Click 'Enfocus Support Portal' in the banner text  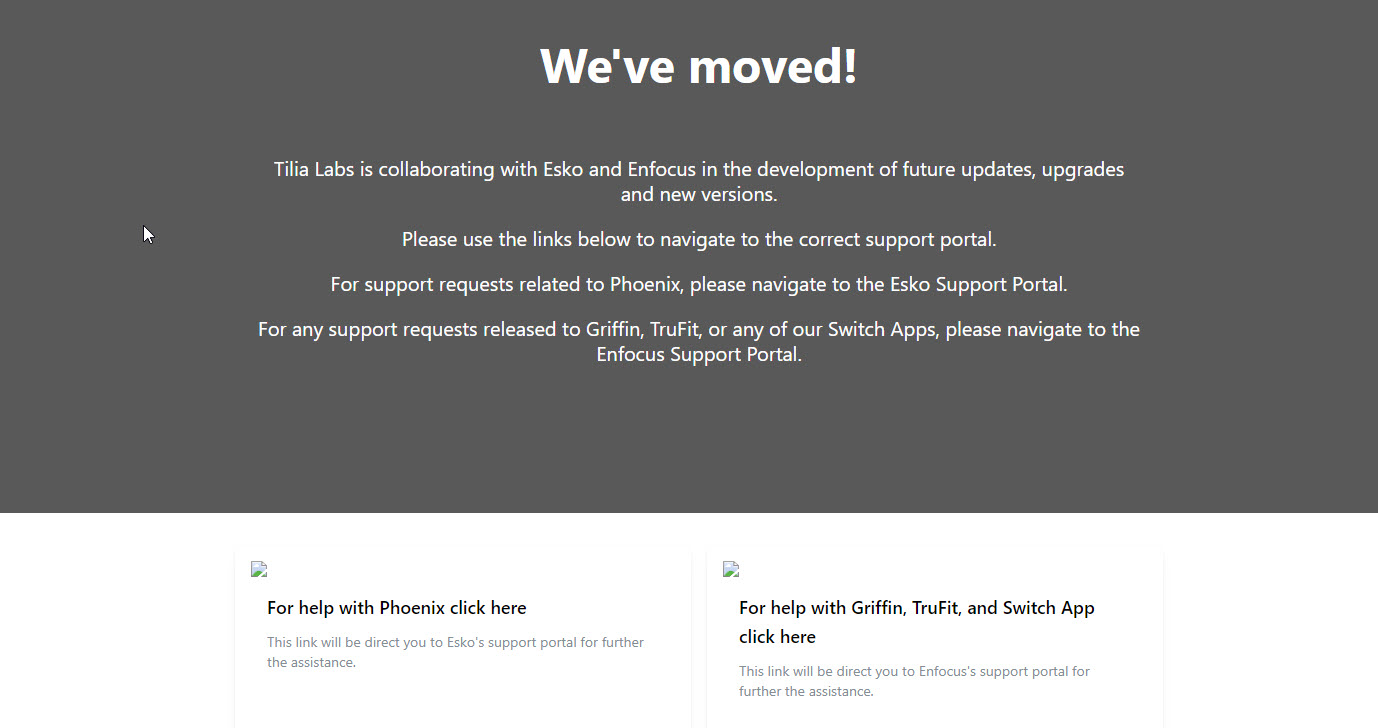coord(698,355)
